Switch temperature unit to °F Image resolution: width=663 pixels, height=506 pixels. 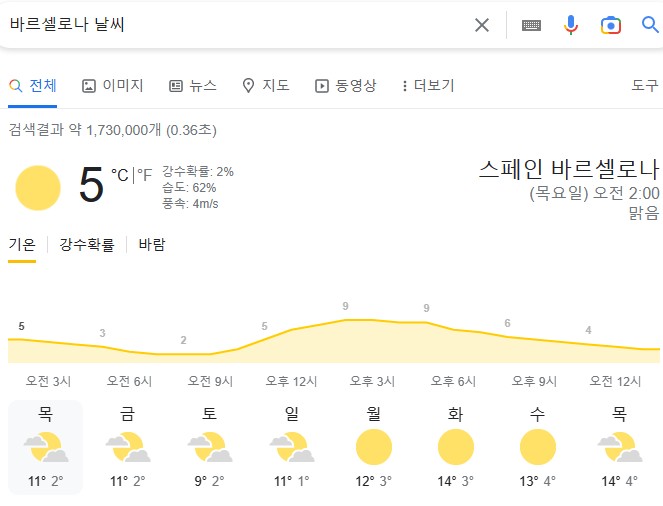(x=145, y=175)
